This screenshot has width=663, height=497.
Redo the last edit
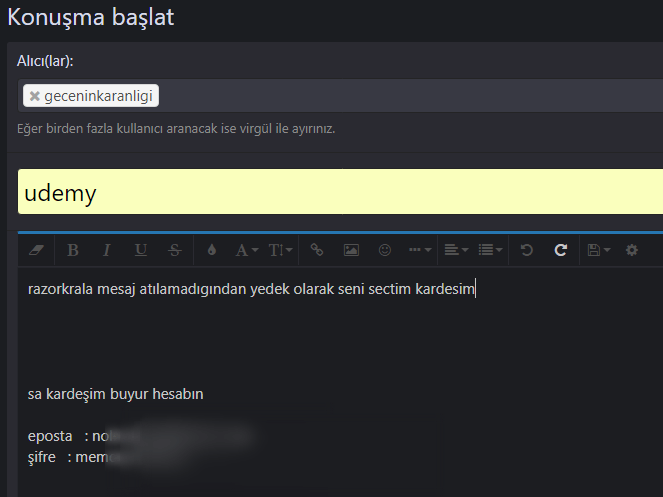pos(561,250)
